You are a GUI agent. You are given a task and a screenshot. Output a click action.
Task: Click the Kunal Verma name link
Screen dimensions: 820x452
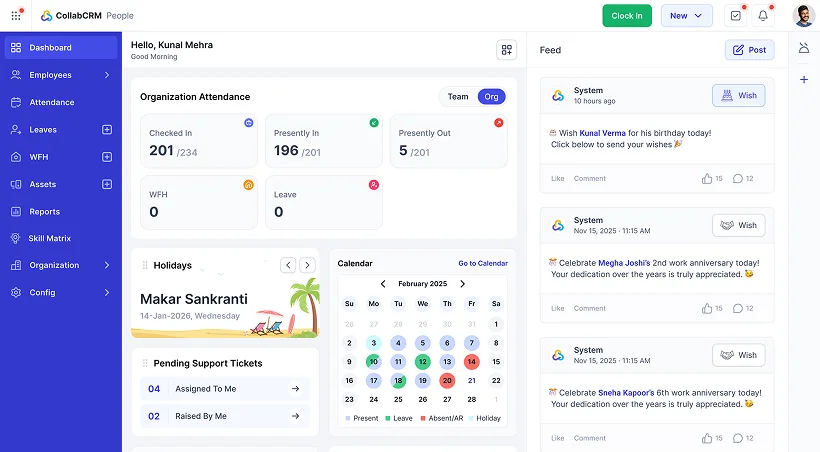pyautogui.click(x=602, y=133)
